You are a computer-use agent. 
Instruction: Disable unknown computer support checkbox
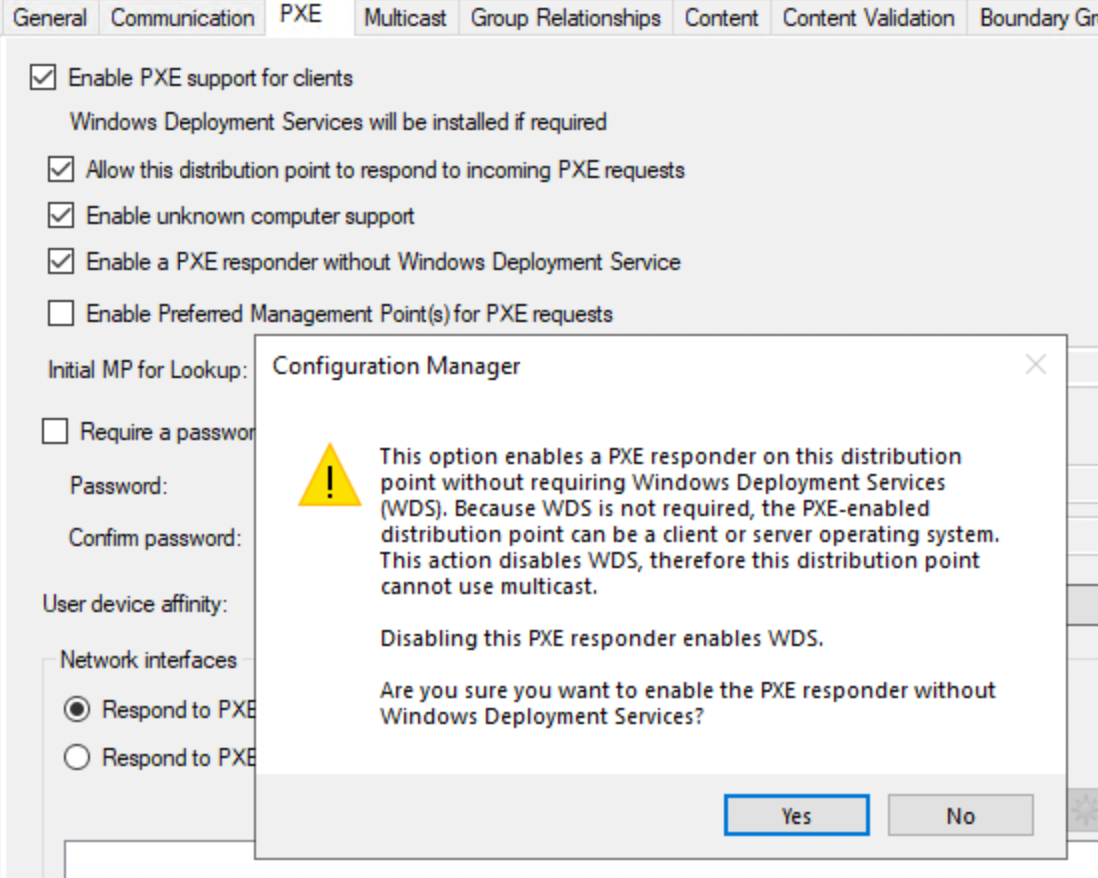tap(61, 216)
